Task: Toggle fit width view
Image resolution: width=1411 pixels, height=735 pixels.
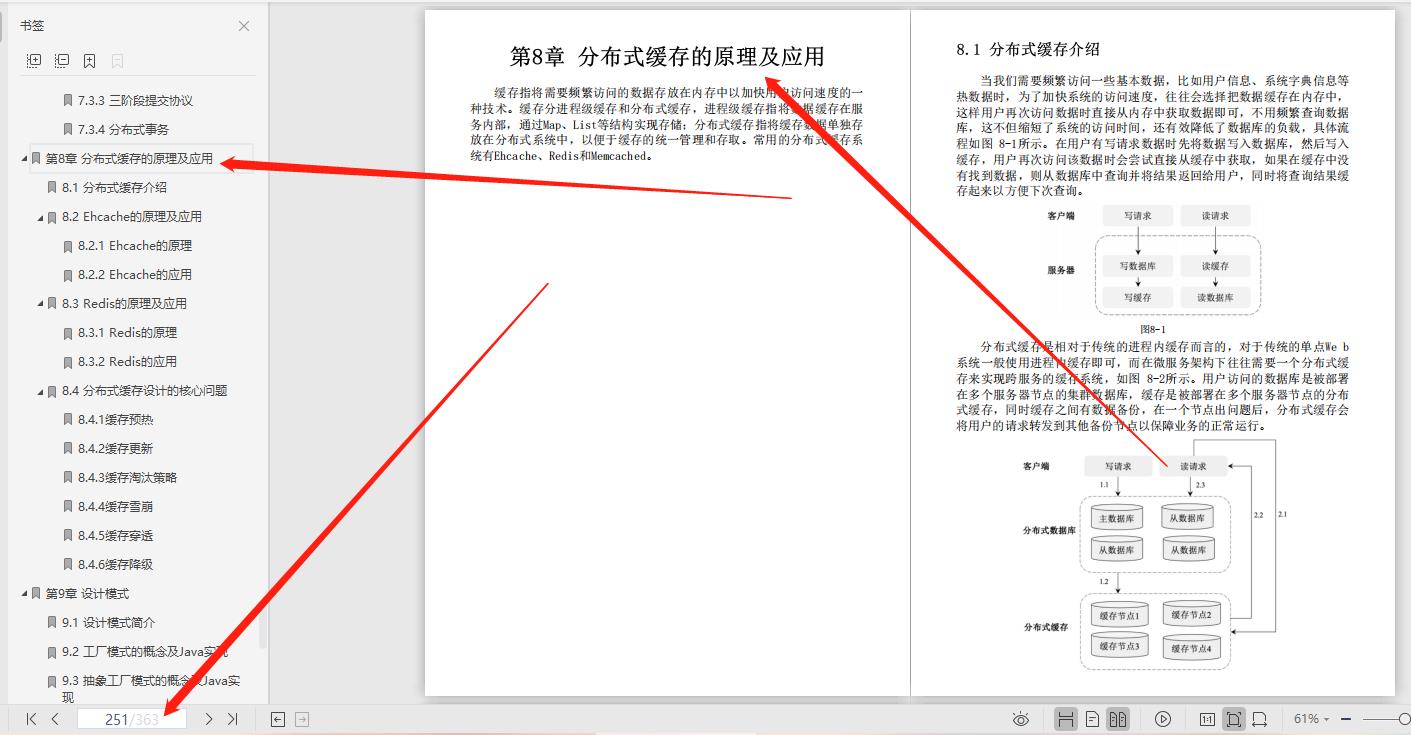Action: coord(1260,719)
